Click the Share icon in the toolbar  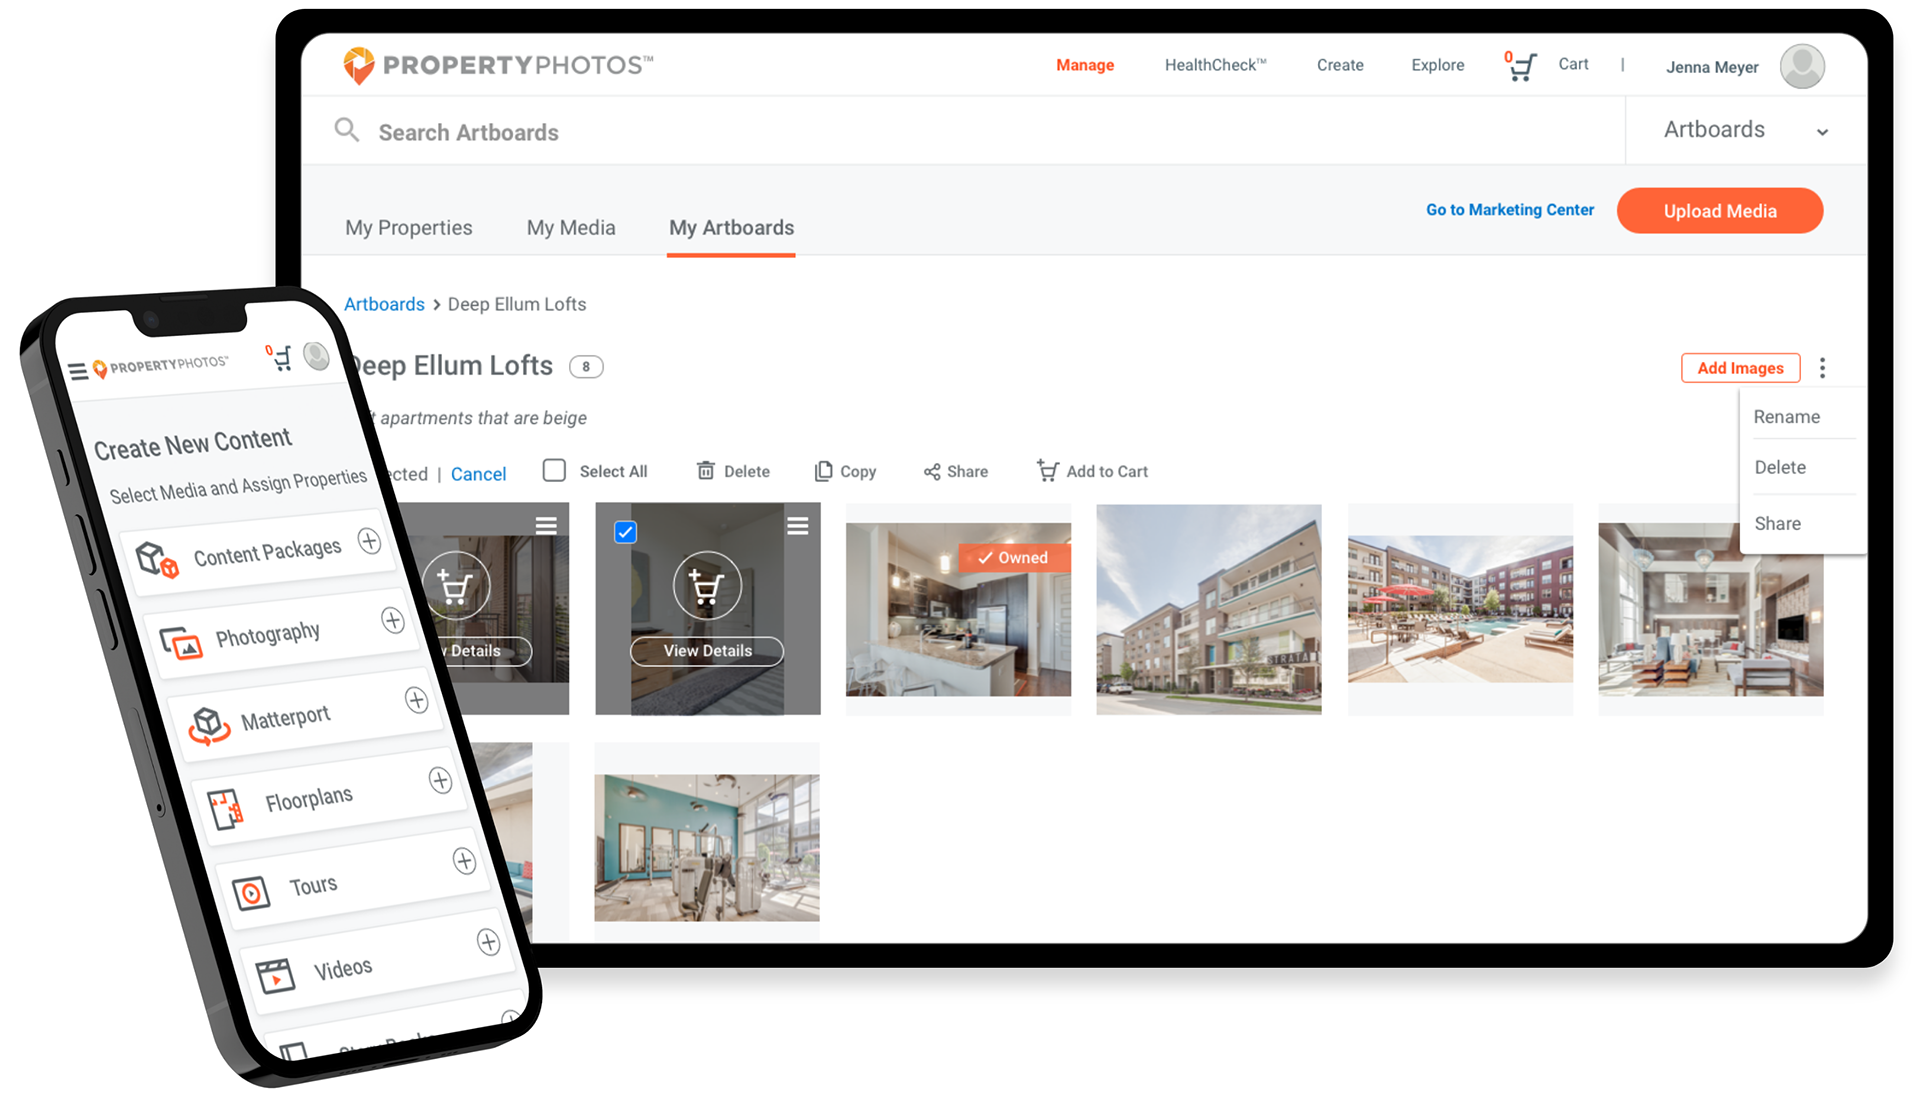coord(932,472)
